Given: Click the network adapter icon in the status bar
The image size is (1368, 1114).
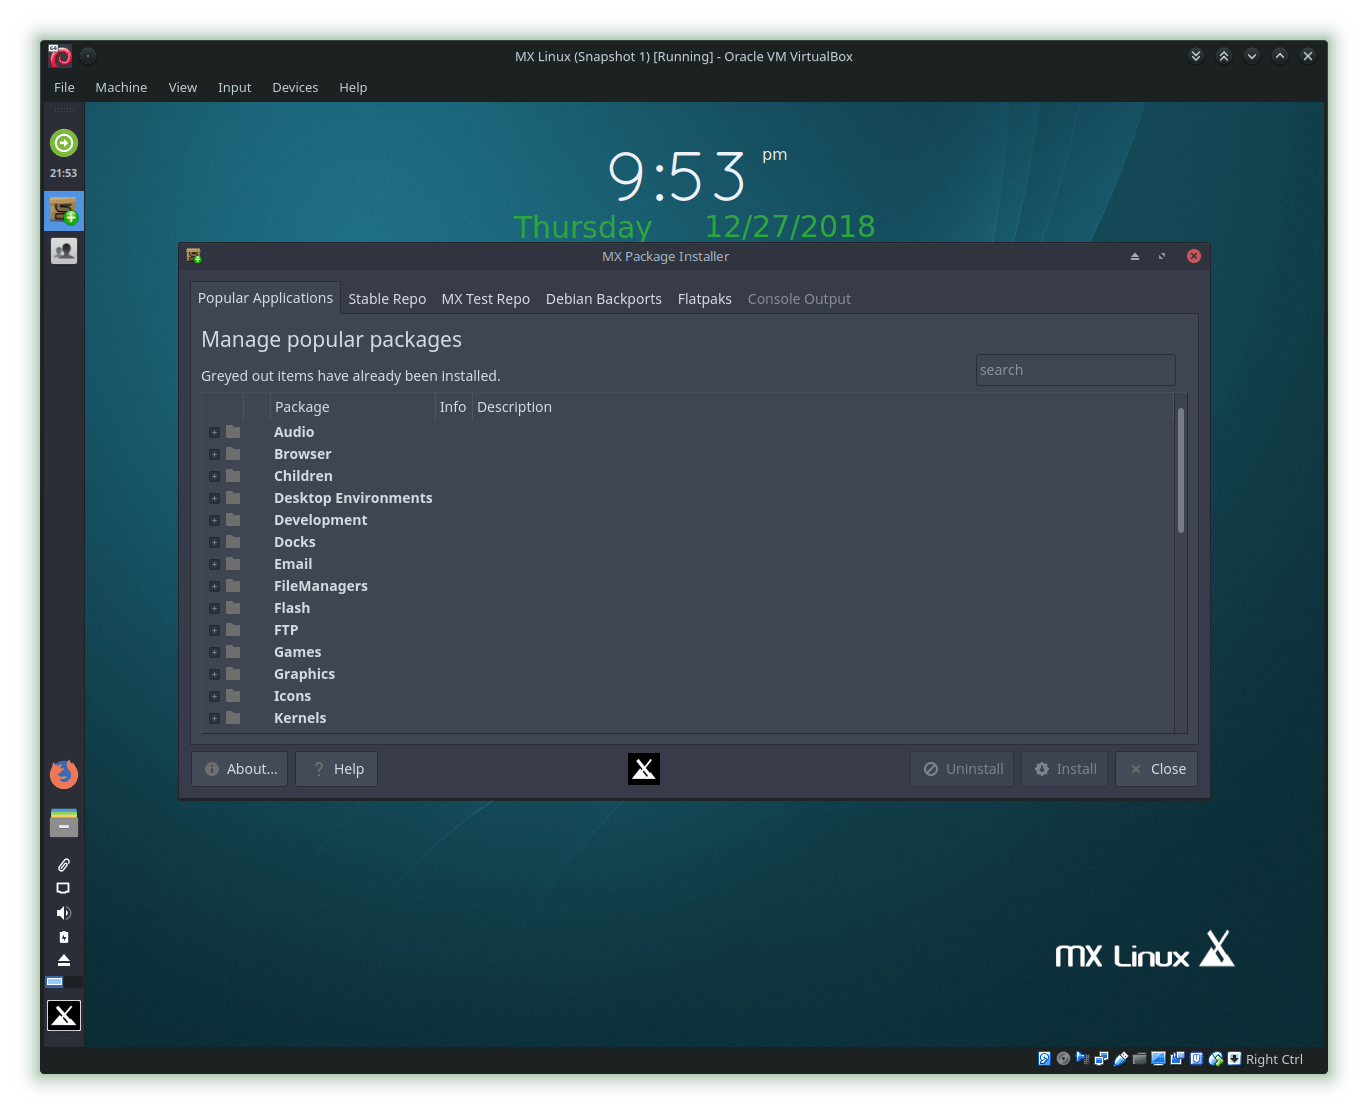Looking at the screenshot, I should (x=1102, y=1059).
